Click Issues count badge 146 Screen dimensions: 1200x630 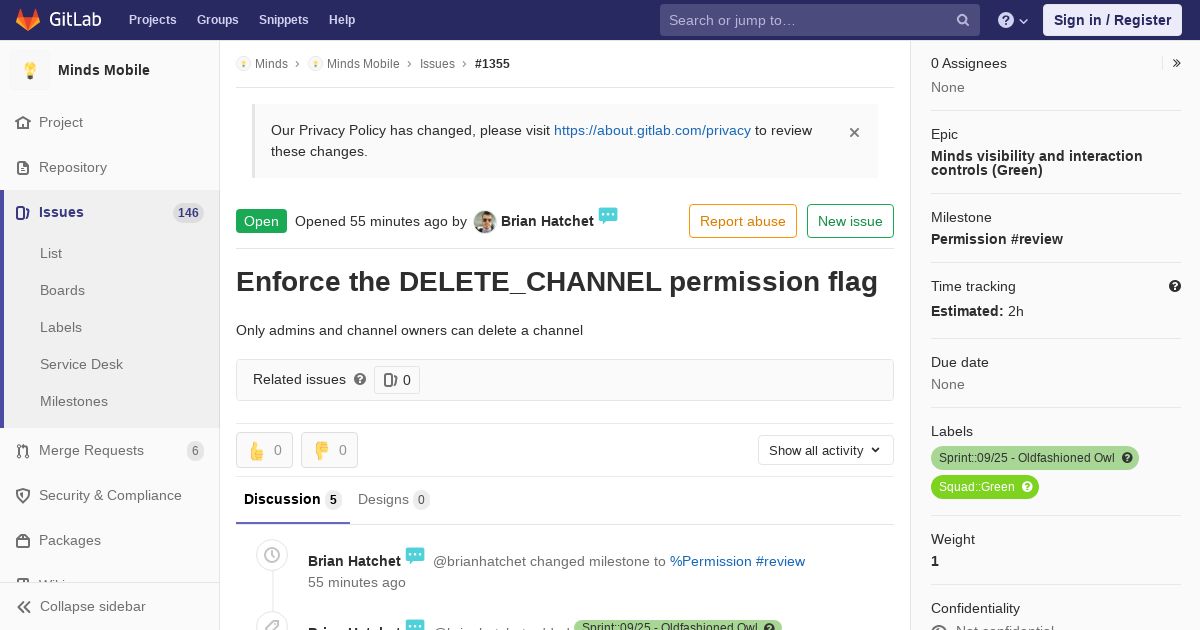[x=188, y=213]
